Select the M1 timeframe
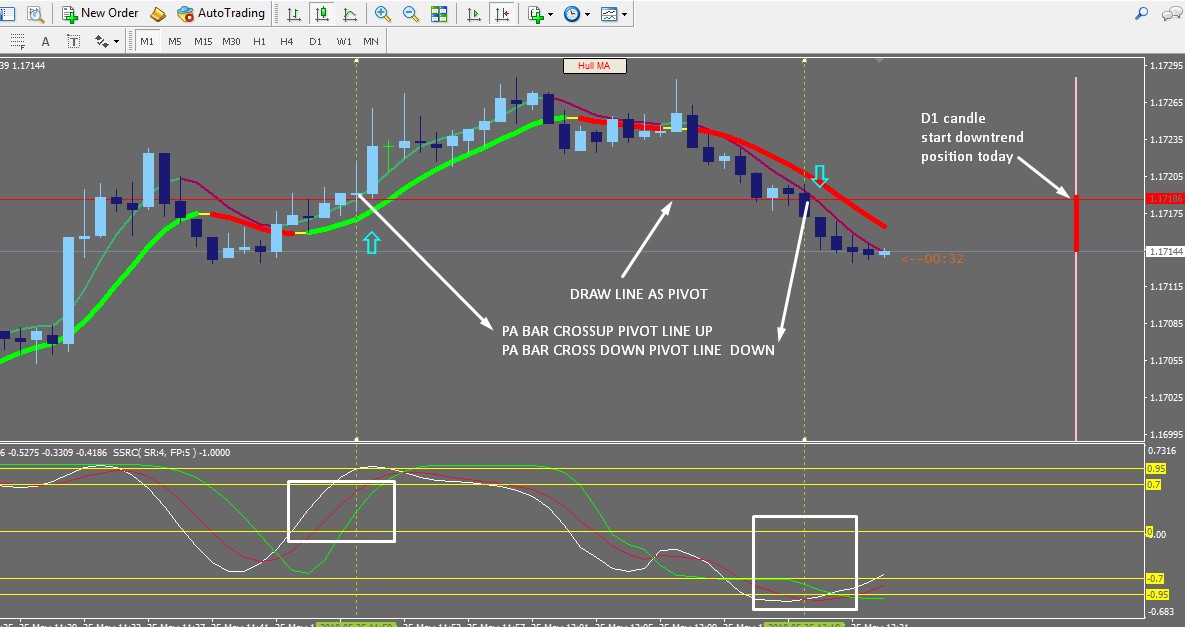 click(147, 42)
